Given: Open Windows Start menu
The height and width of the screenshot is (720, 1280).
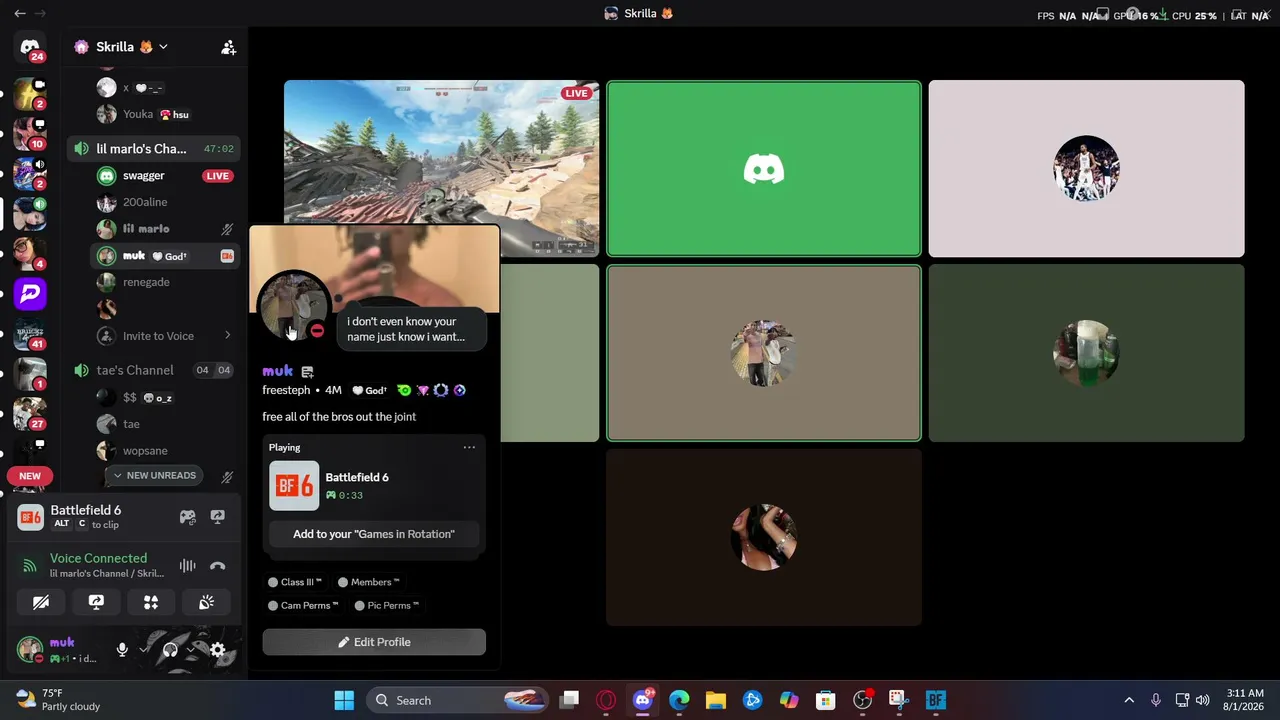Looking at the screenshot, I should (344, 700).
